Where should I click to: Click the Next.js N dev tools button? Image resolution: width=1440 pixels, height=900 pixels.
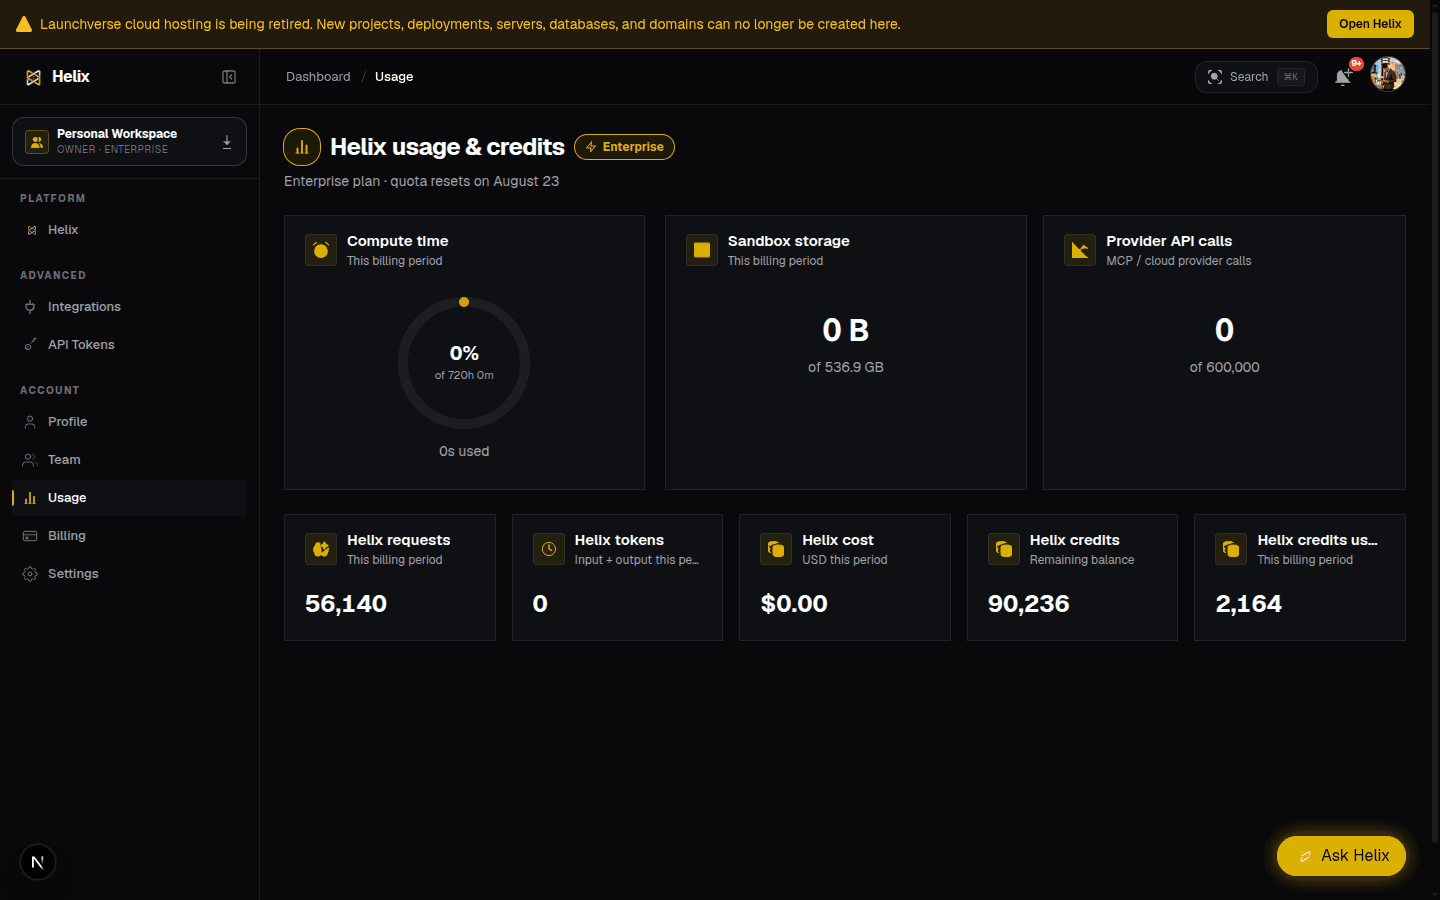[x=38, y=862]
